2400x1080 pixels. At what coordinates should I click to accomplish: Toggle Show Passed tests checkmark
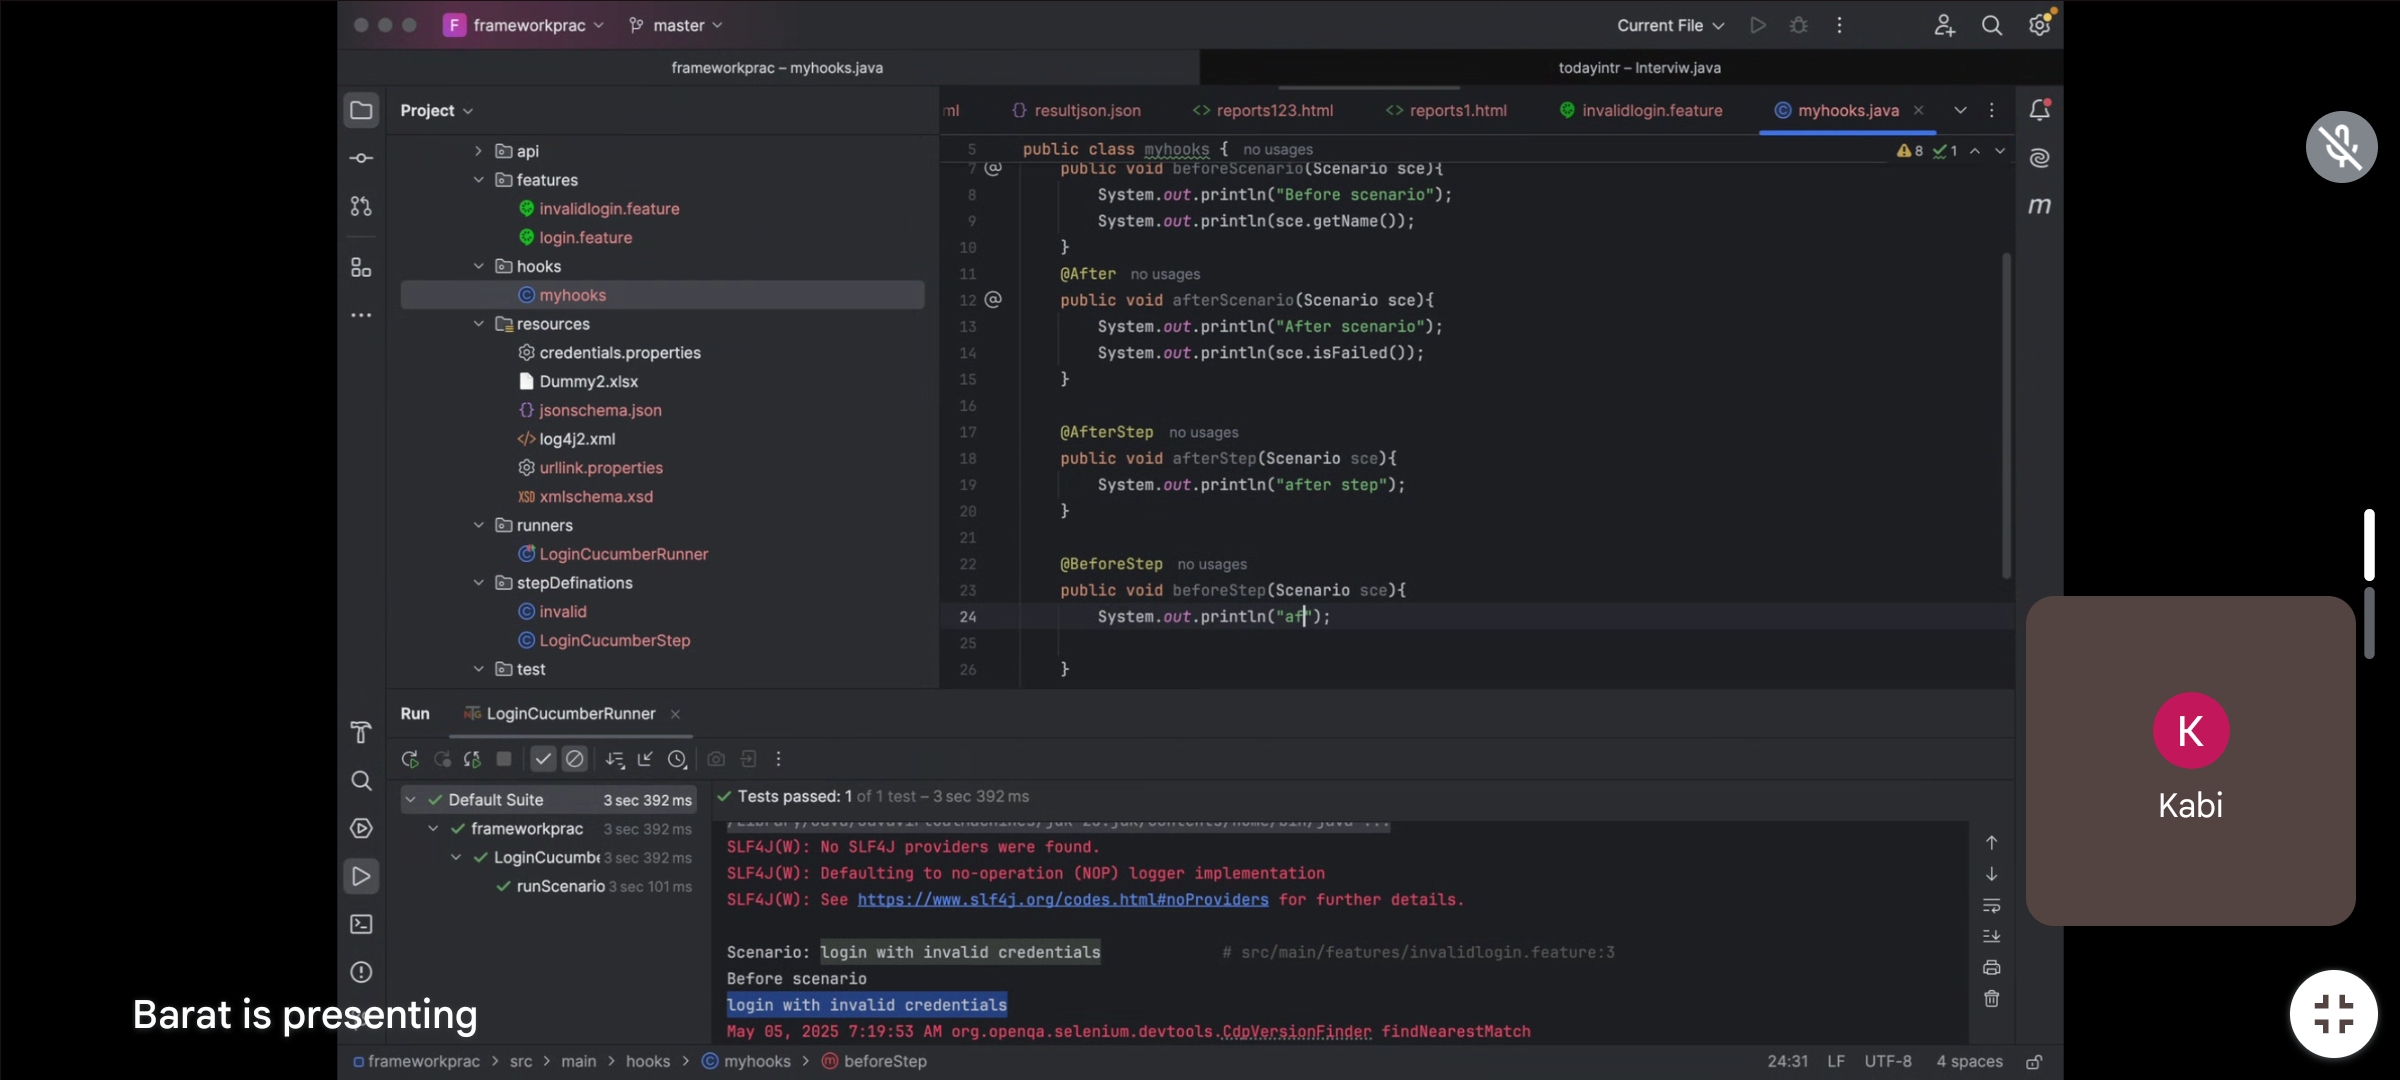pos(543,759)
